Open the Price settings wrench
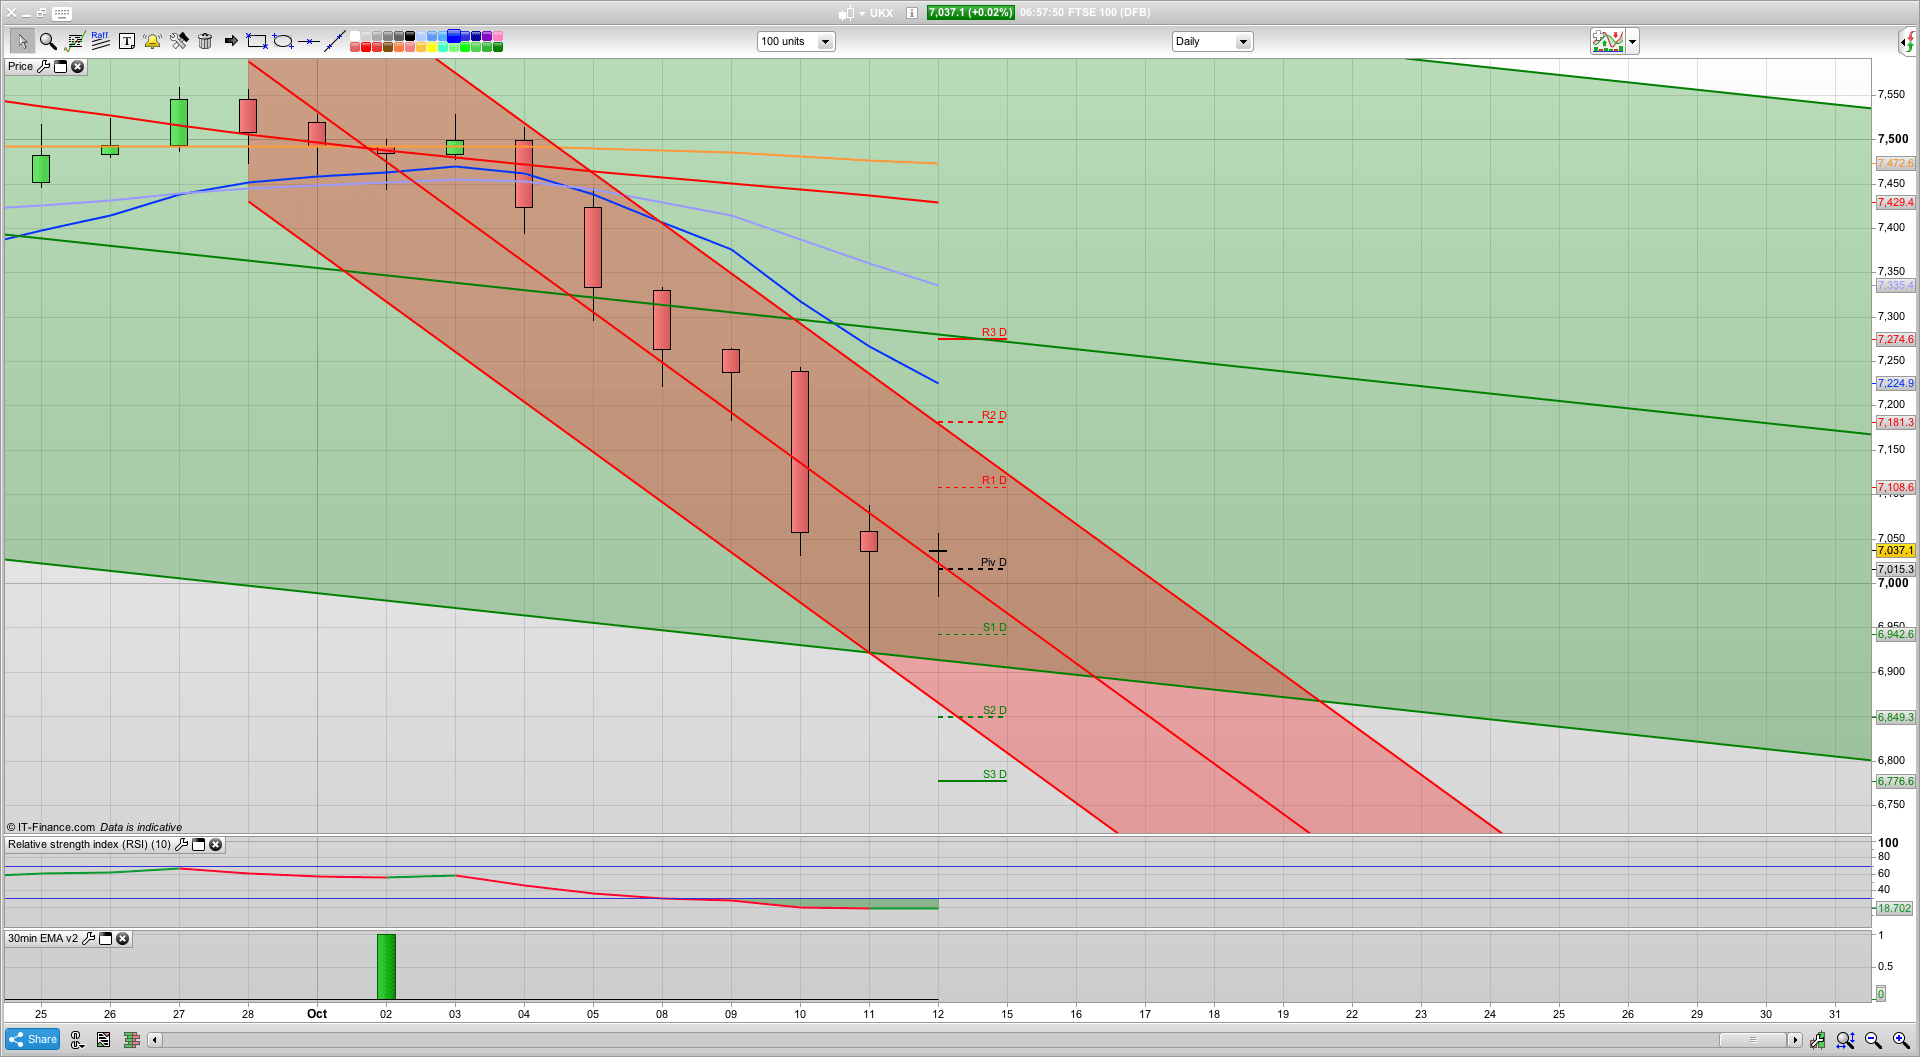1920x1057 pixels. pyautogui.click(x=43, y=66)
